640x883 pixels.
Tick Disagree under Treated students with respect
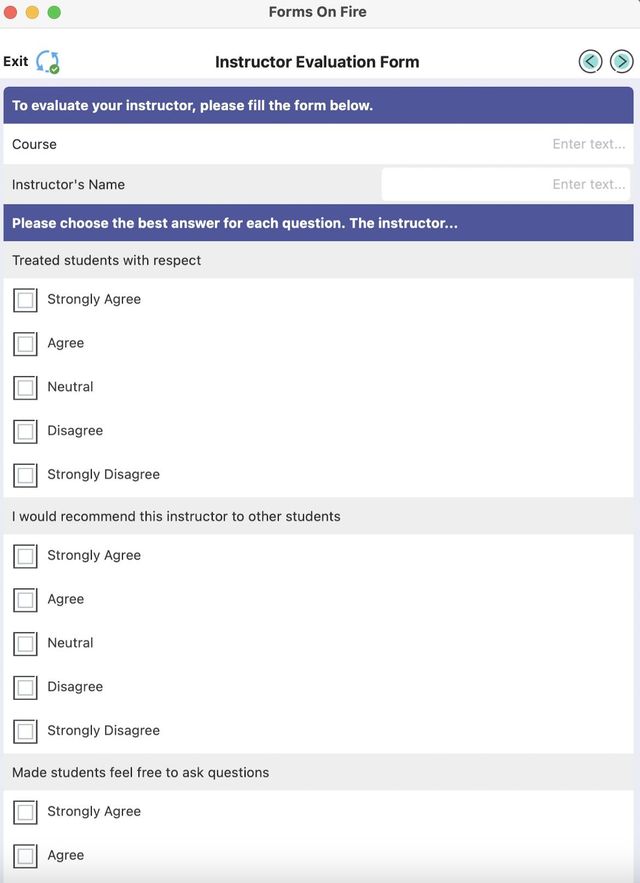coord(25,431)
